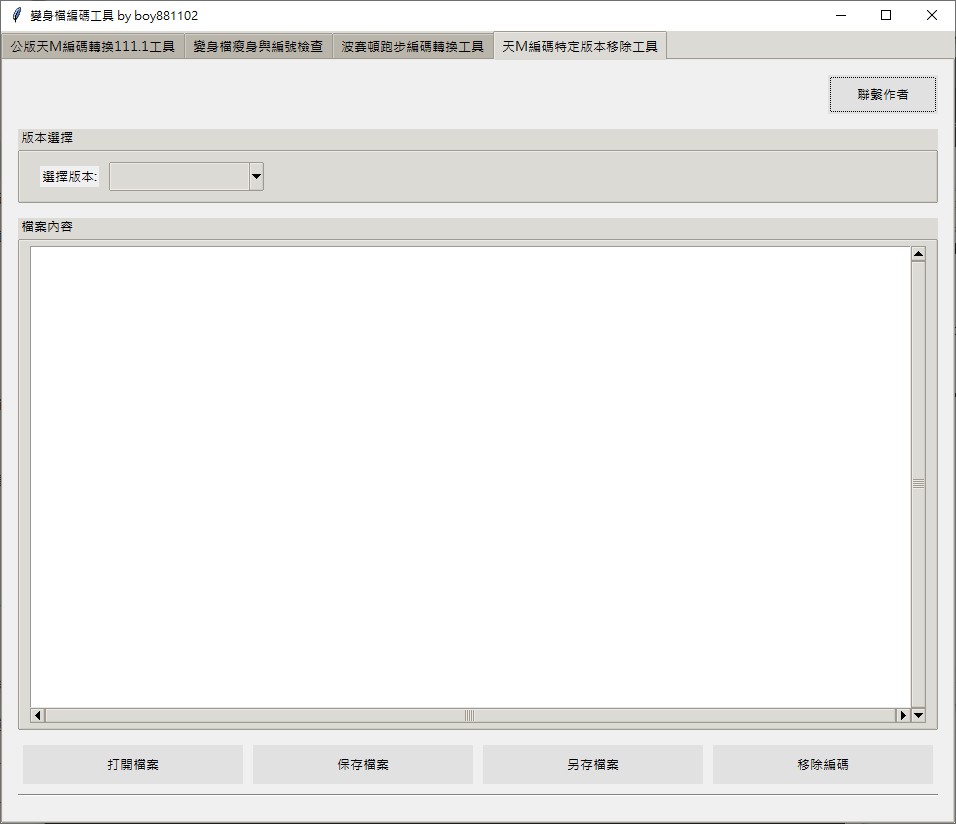The image size is (956, 824).
Task: Open the 選擇版本 dropdown arrow
Action: click(256, 177)
